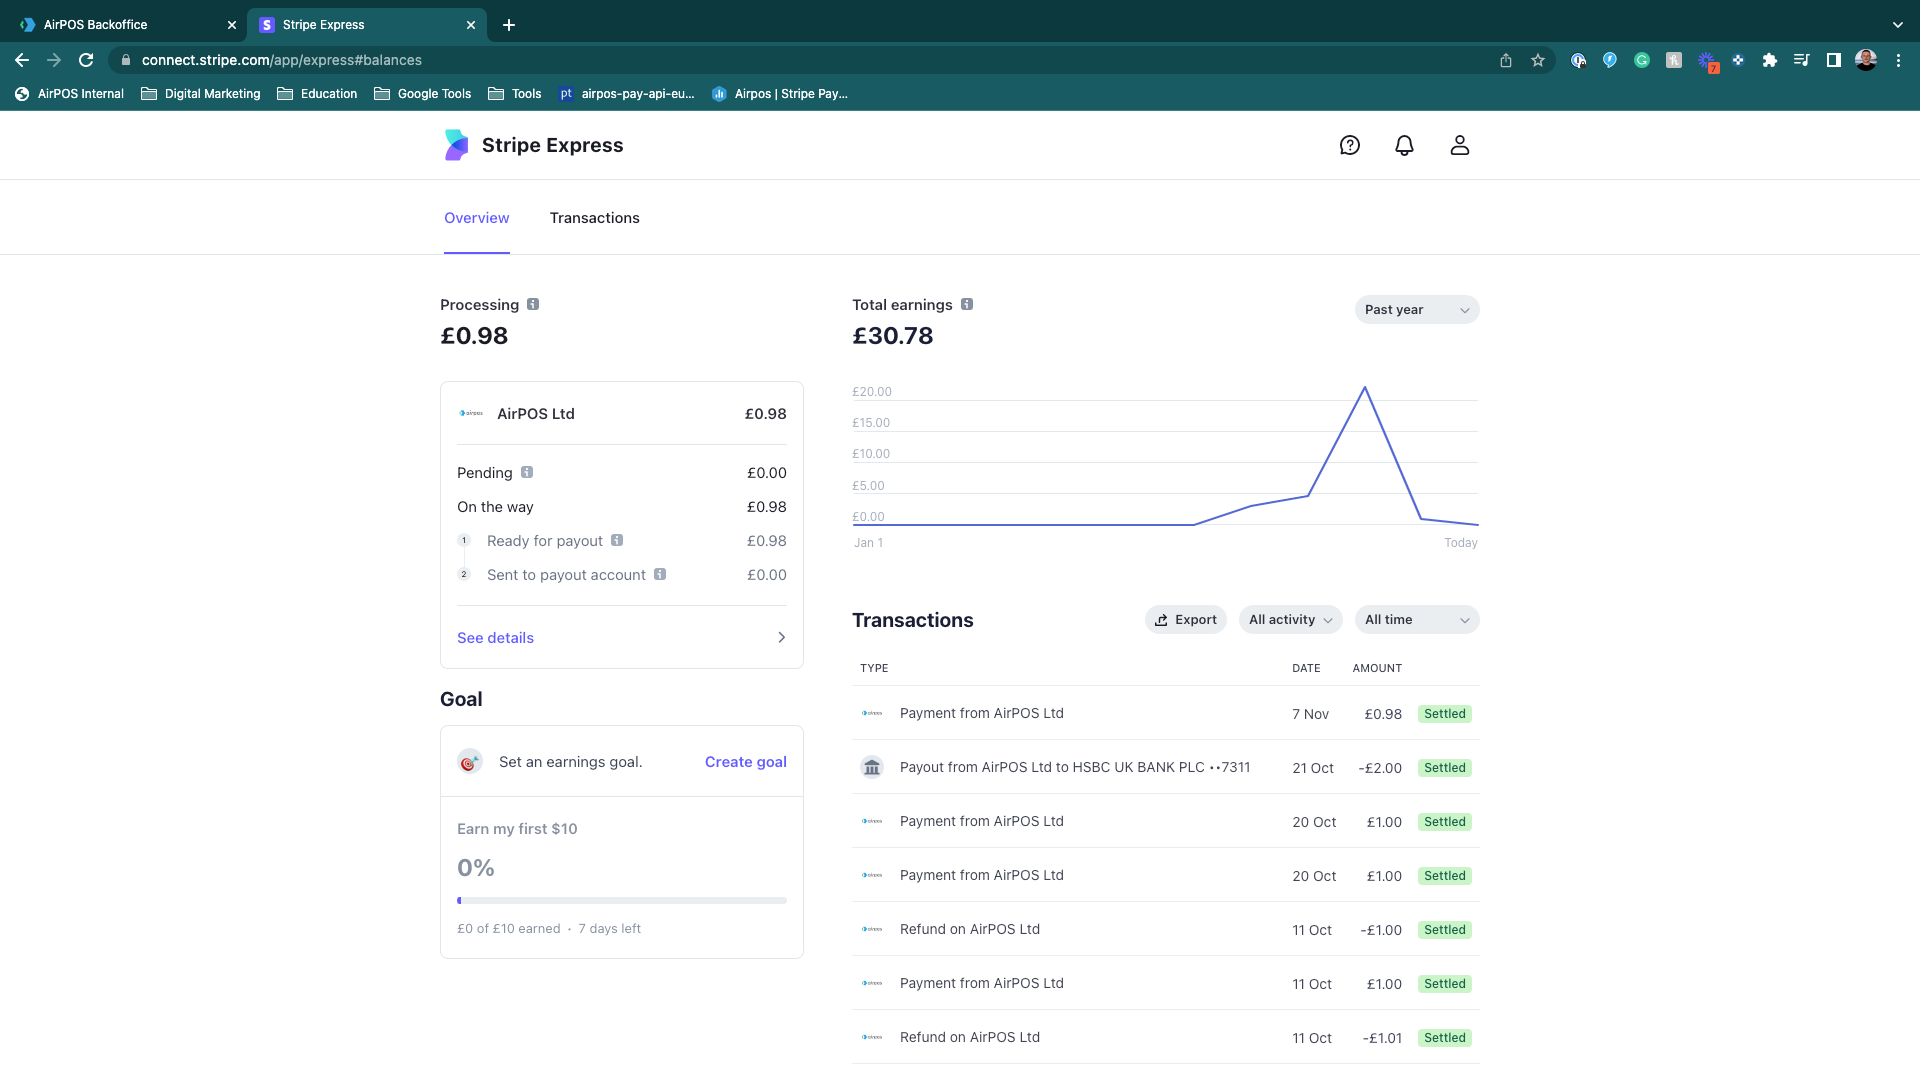Click the Export transactions icon
This screenshot has height=1080, width=1920.
click(x=1160, y=620)
